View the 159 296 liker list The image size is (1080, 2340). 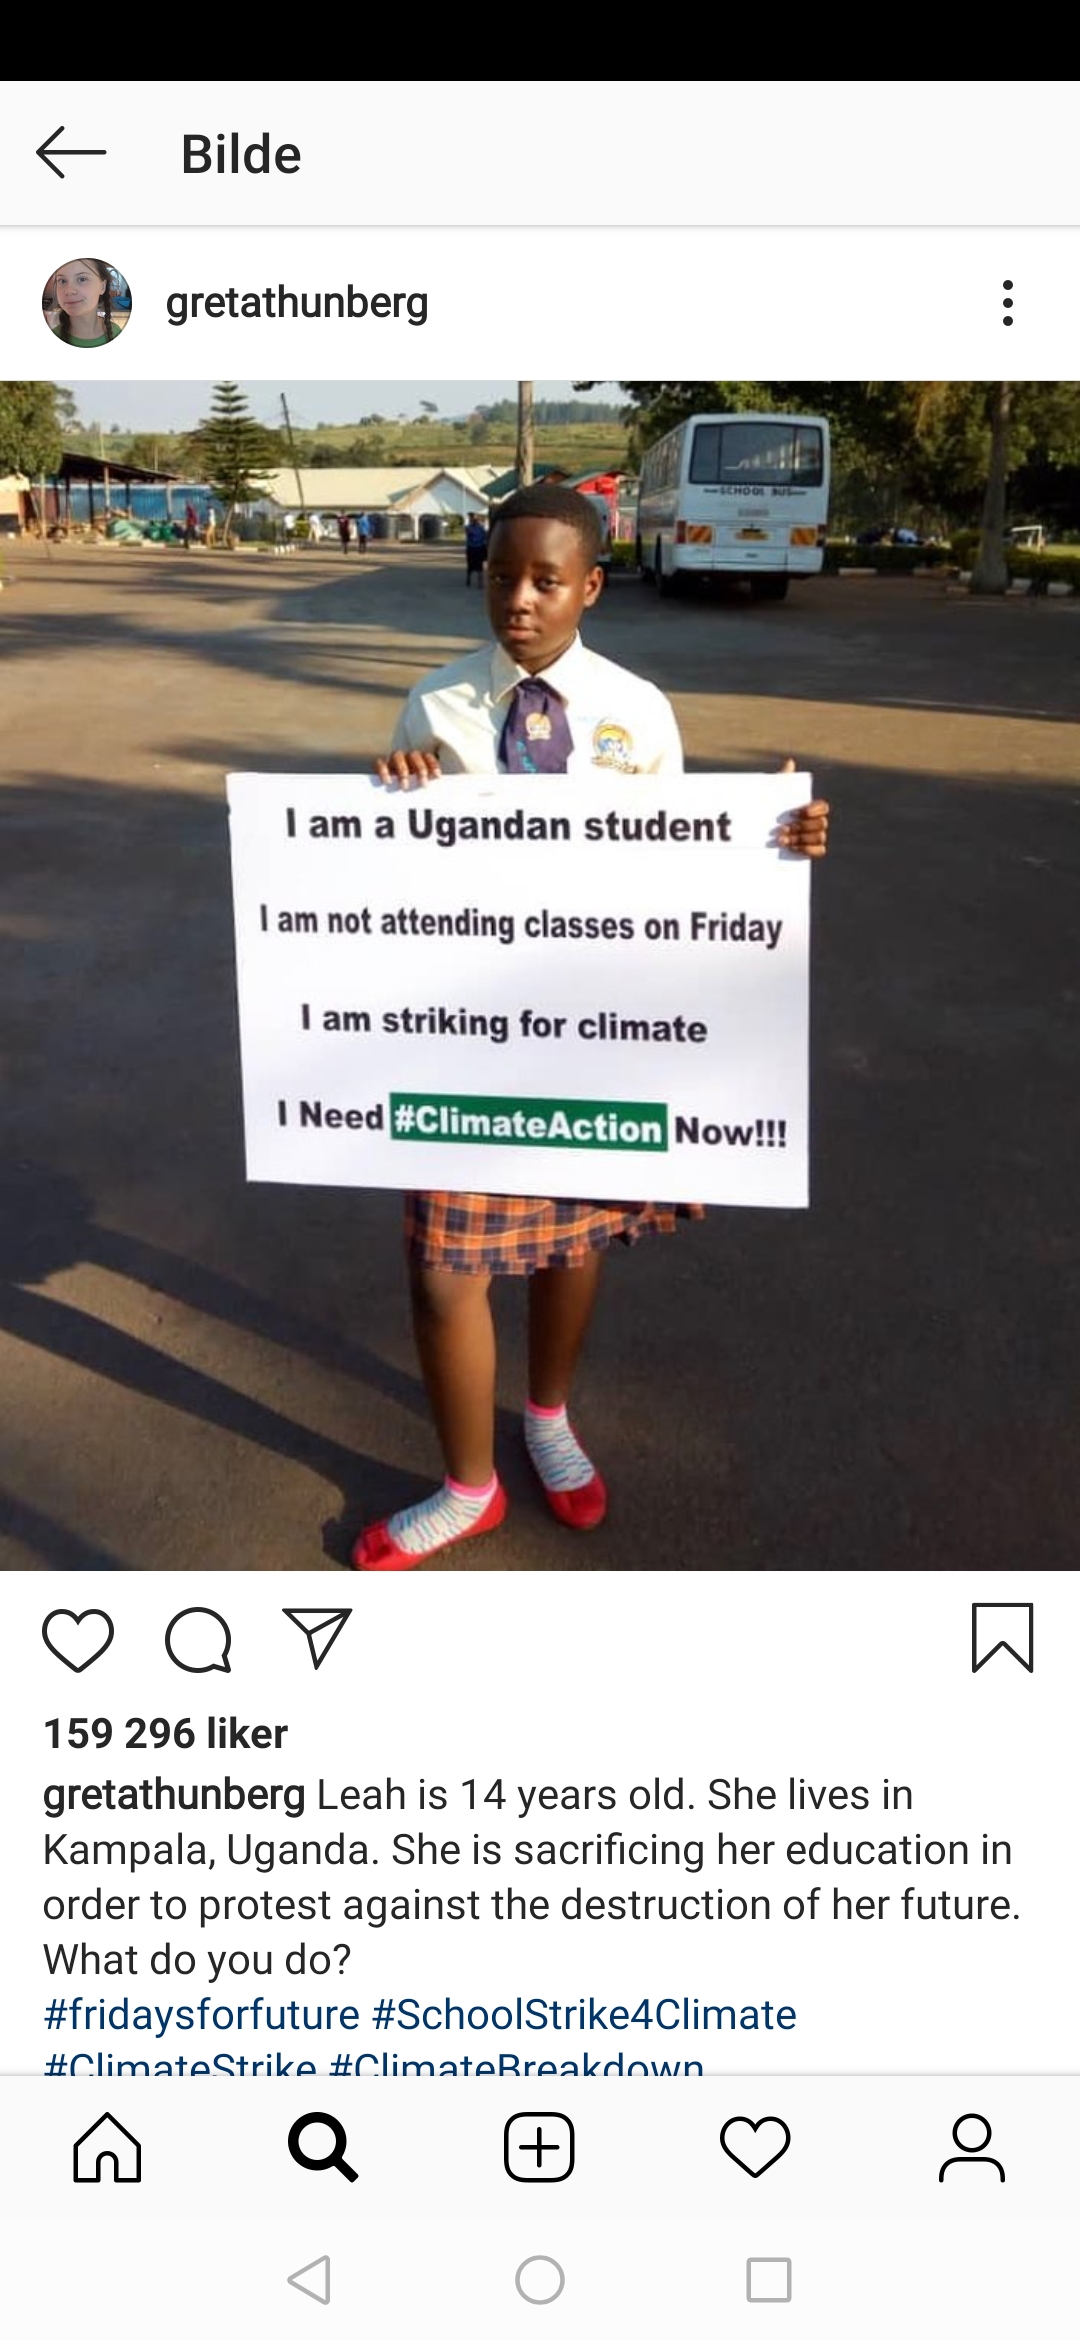[165, 1733]
